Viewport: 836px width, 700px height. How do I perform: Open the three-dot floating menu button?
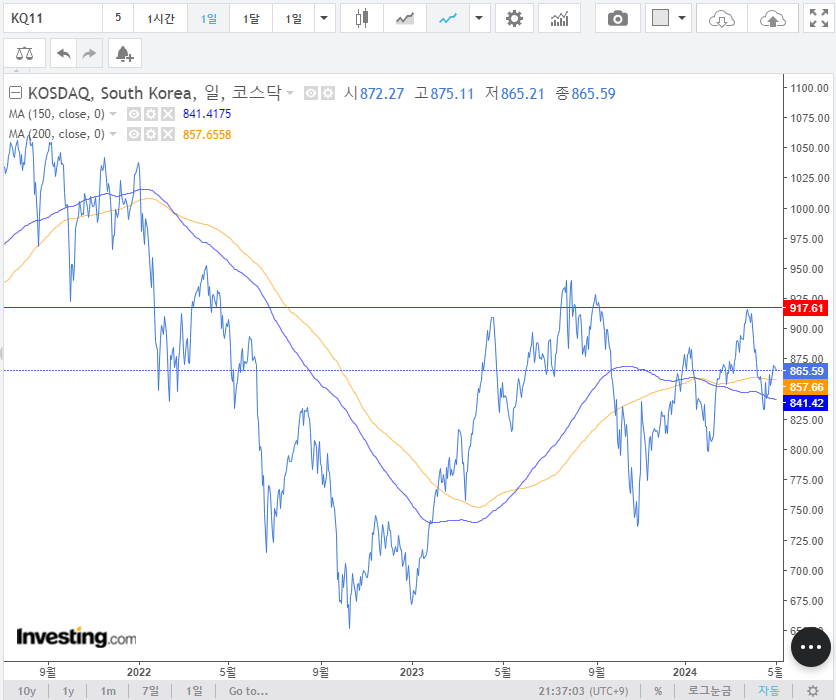tap(810, 647)
